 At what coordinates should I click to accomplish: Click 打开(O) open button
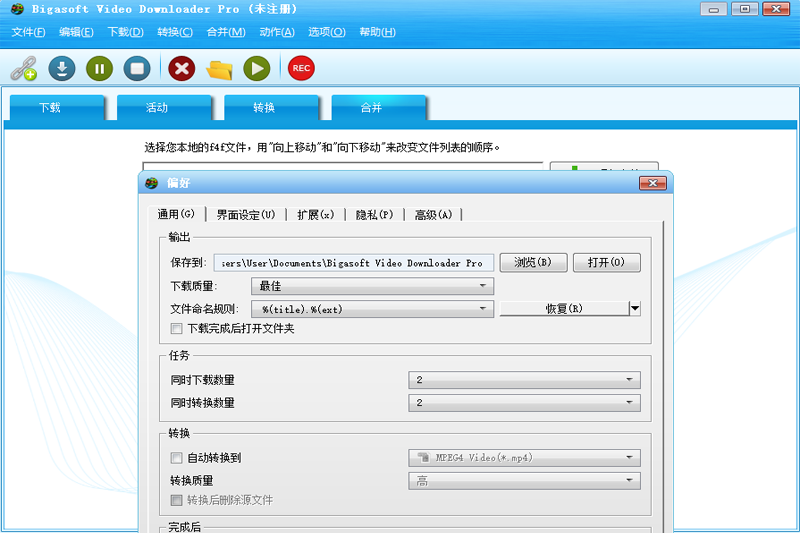(x=607, y=263)
